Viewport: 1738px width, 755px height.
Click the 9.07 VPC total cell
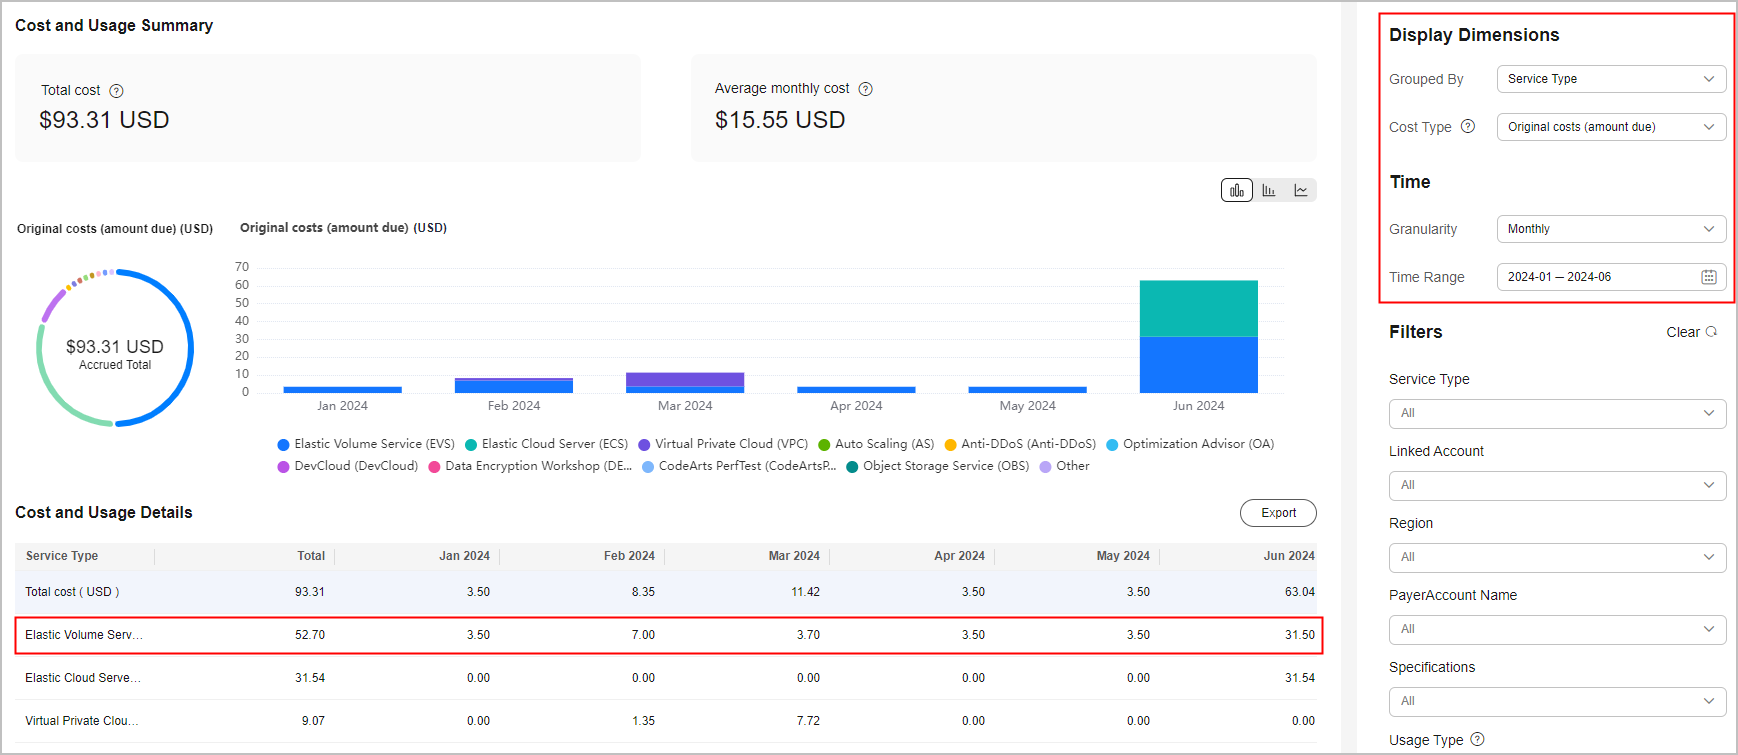point(313,721)
